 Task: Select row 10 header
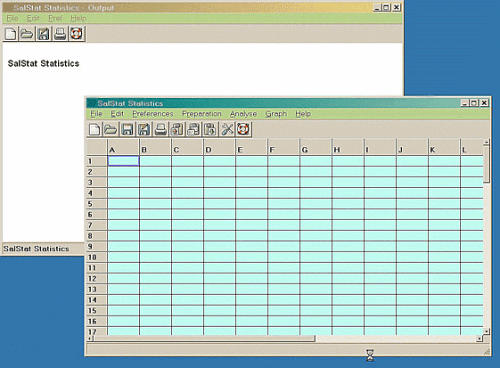(x=97, y=257)
